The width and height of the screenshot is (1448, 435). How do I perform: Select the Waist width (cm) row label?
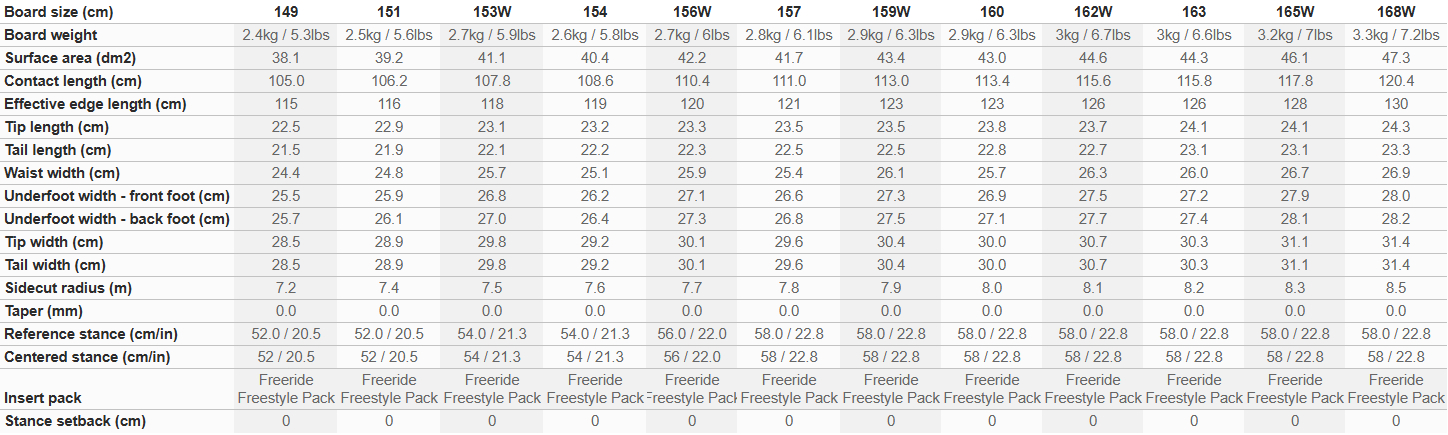[63, 173]
